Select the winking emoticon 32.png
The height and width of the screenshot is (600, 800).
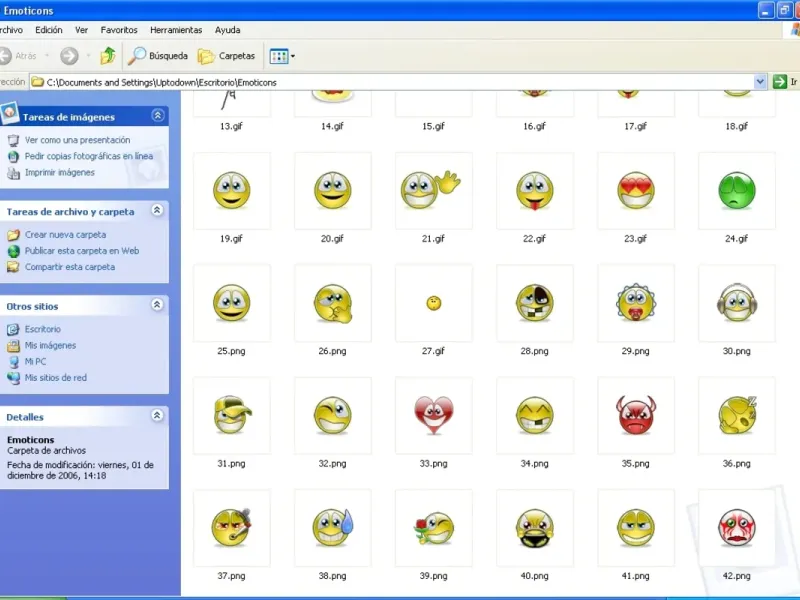click(x=333, y=415)
